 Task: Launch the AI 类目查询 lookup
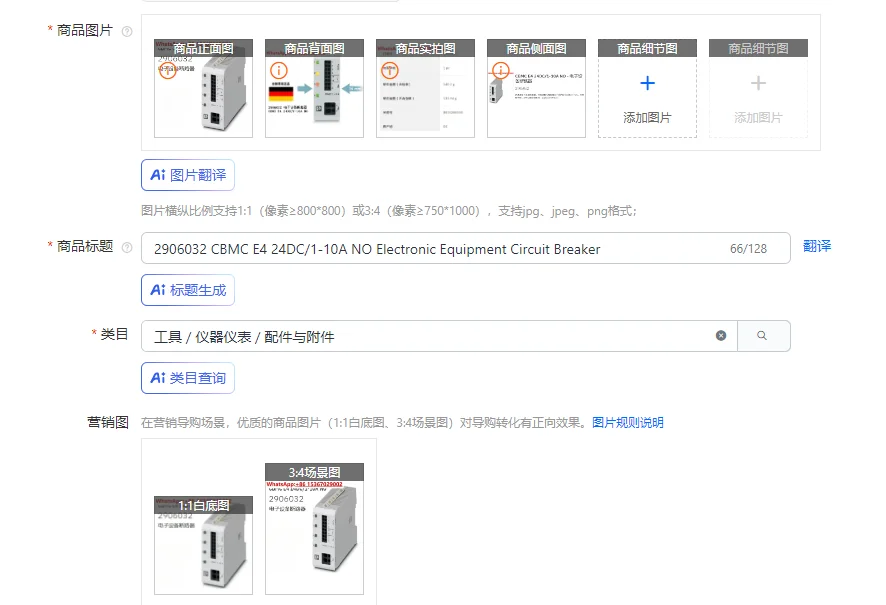tap(188, 378)
